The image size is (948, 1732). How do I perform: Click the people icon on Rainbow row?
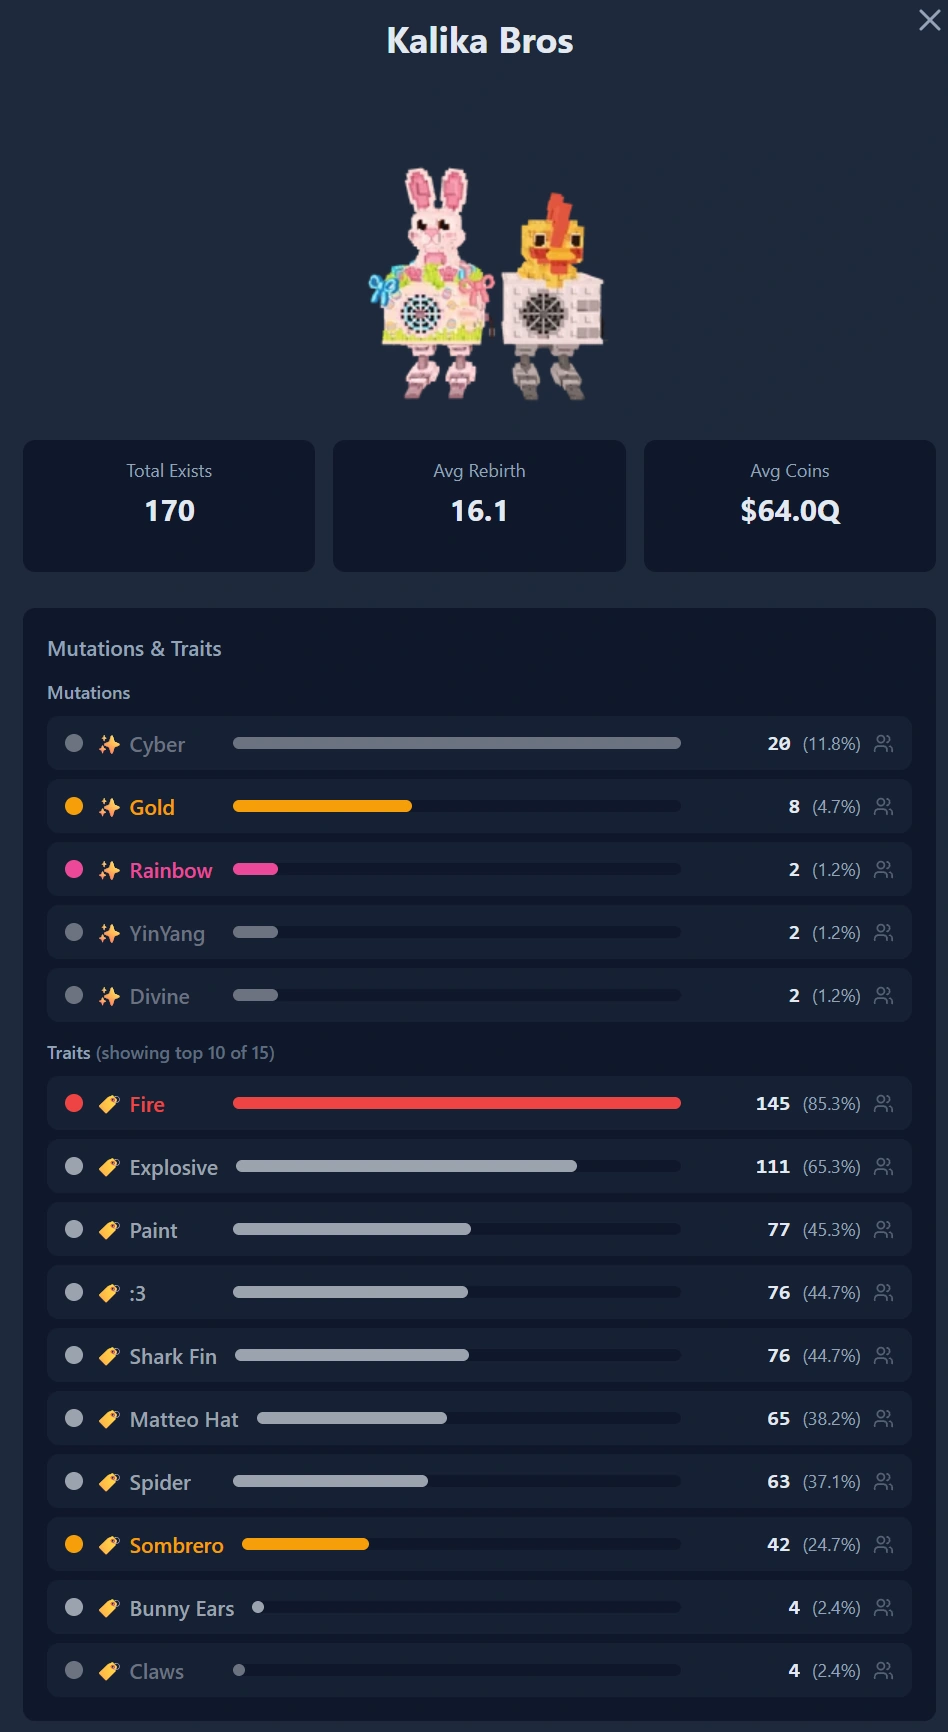tap(883, 870)
